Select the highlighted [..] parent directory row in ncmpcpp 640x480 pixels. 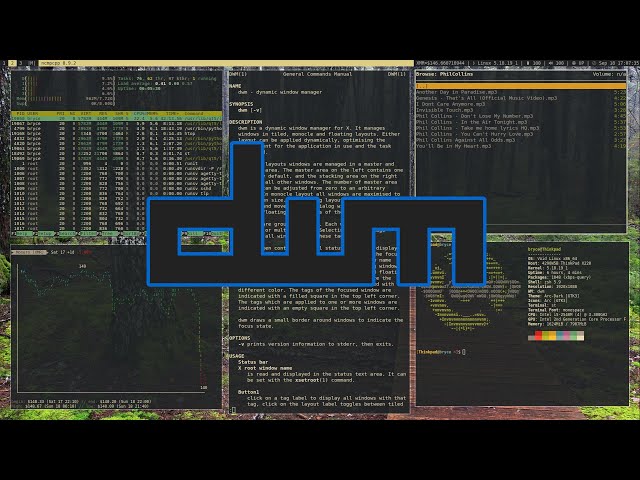point(521,86)
